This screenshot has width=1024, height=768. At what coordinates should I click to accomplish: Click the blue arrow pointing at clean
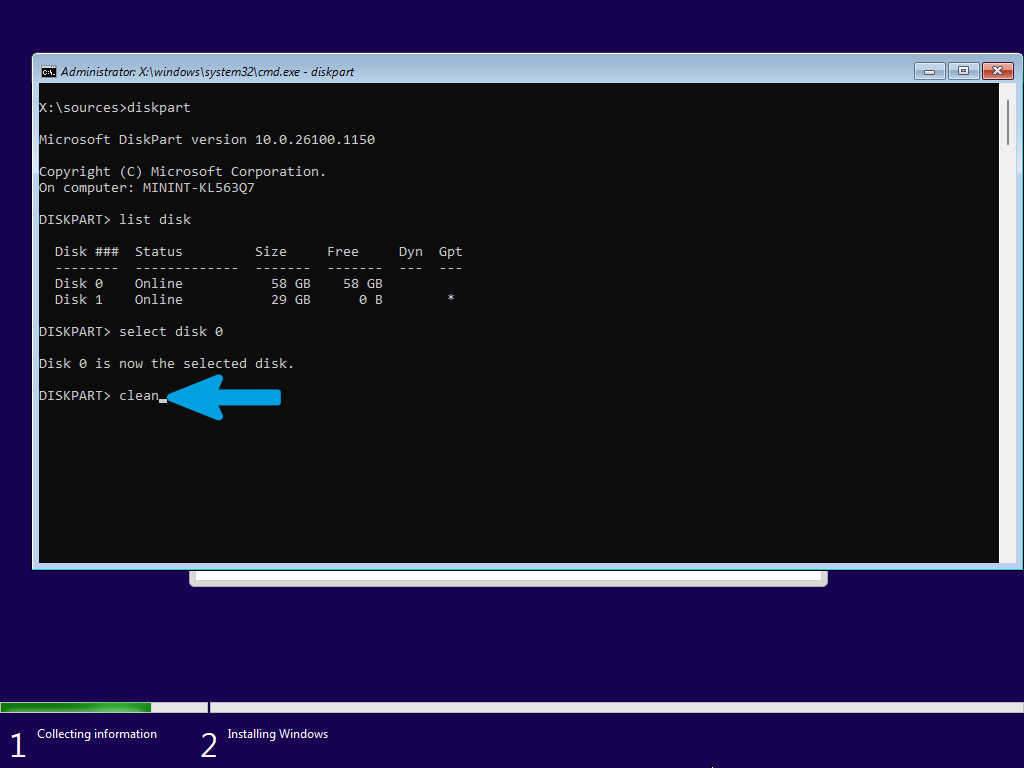coord(224,397)
